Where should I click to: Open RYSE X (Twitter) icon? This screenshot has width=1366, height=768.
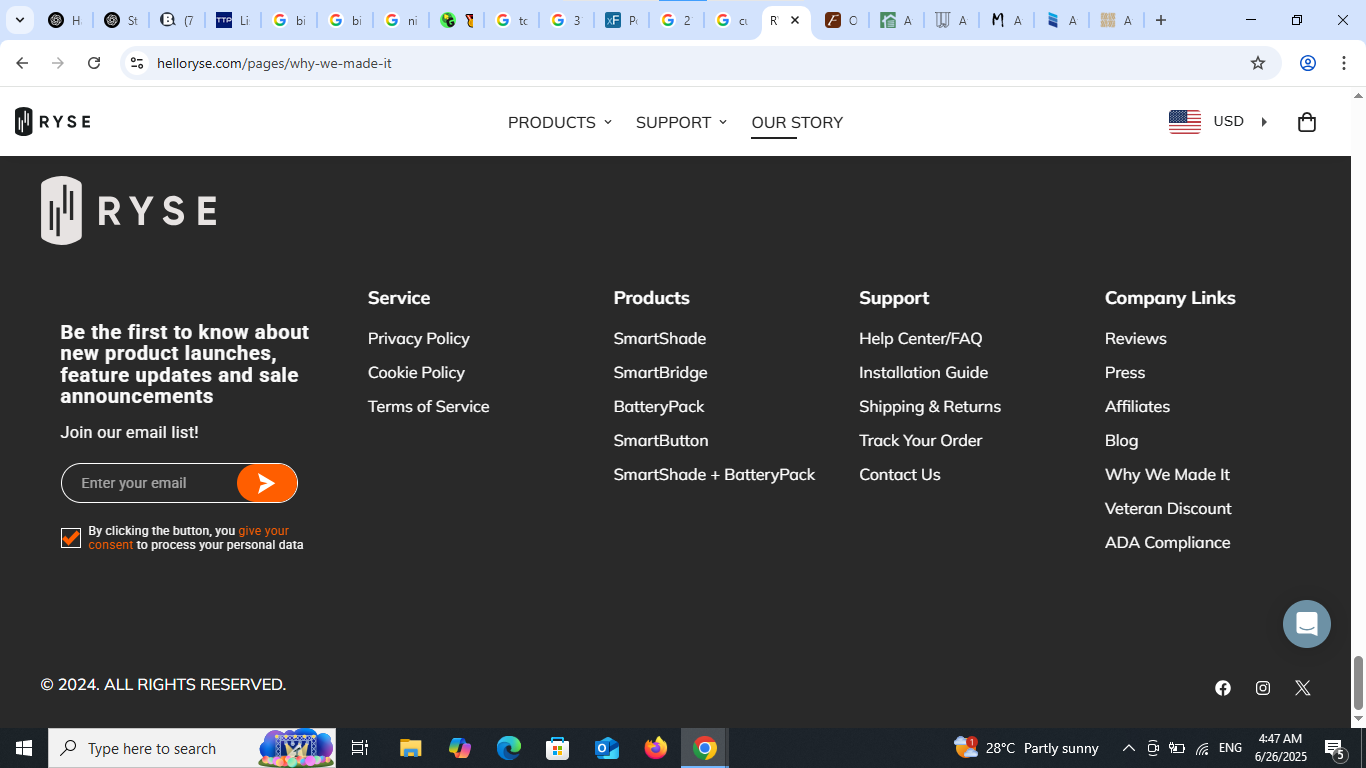(x=1302, y=688)
